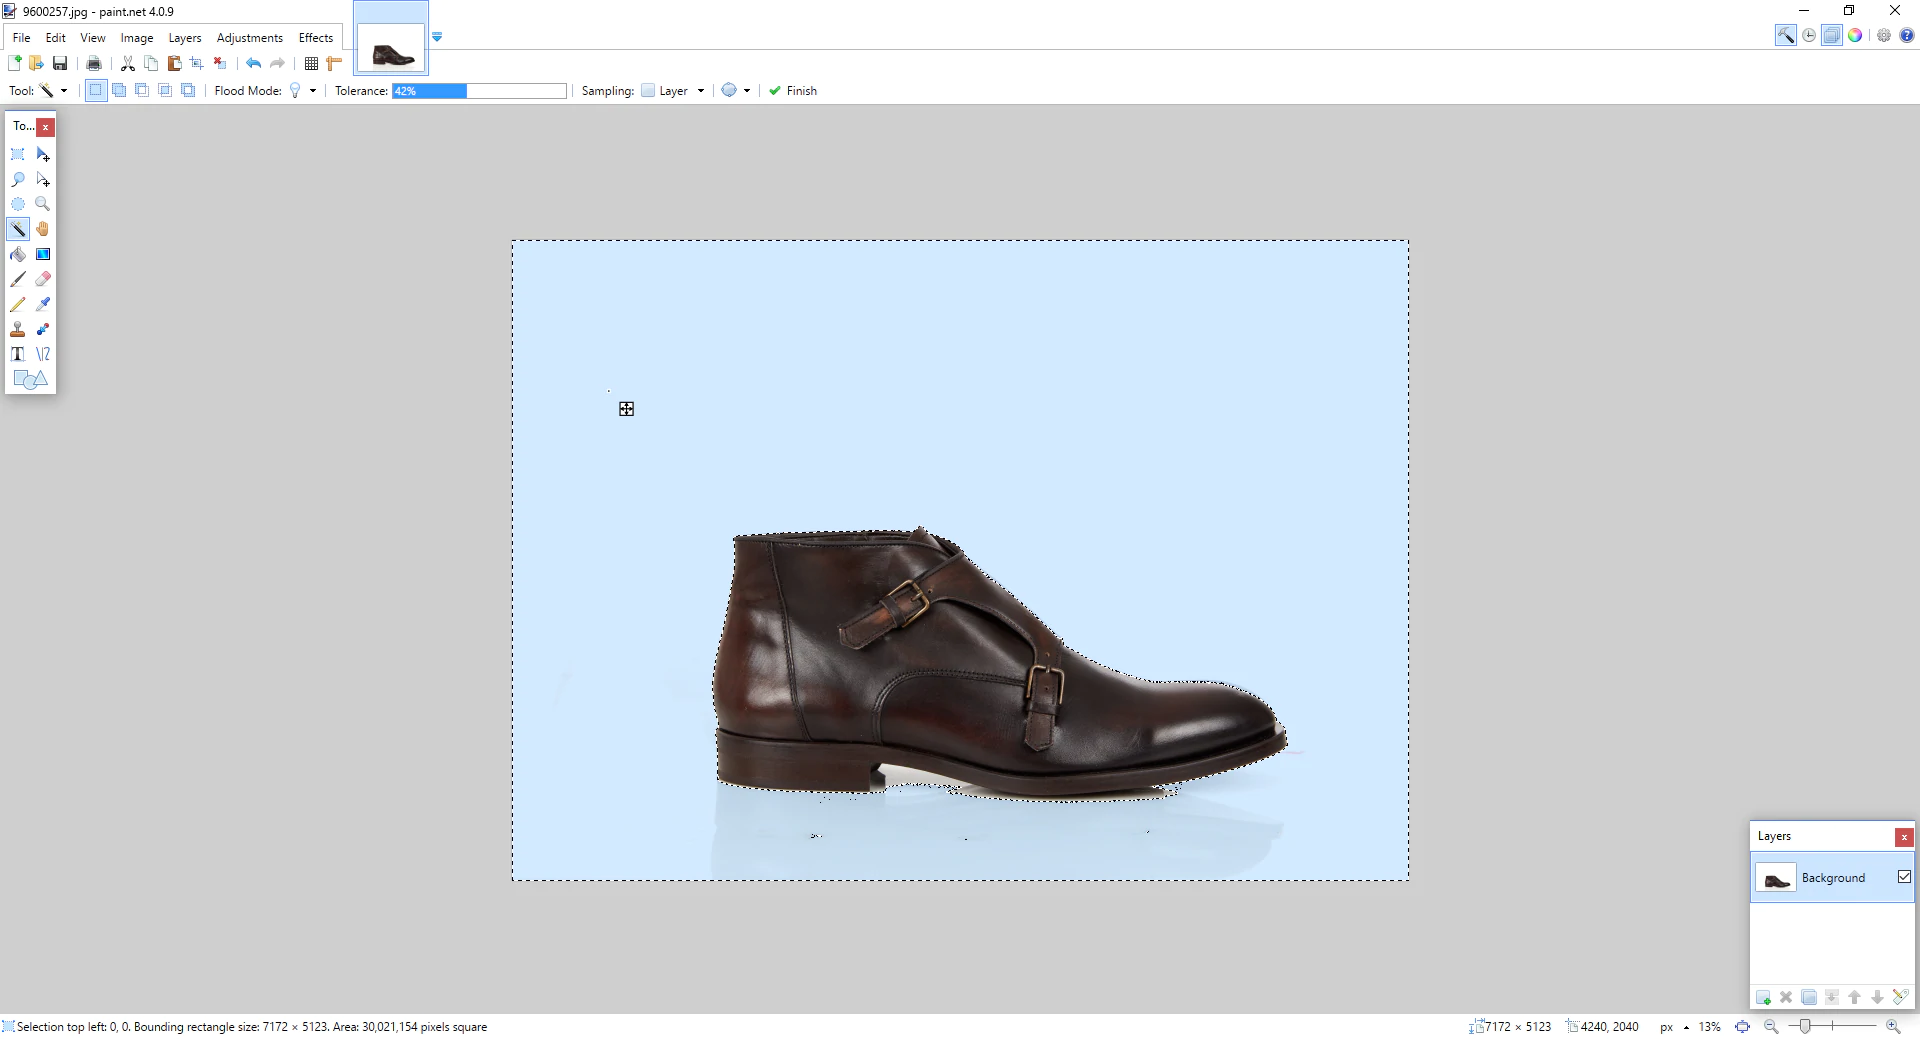
Task: Click the Crop to Selection toolbar icon
Action: [197, 63]
